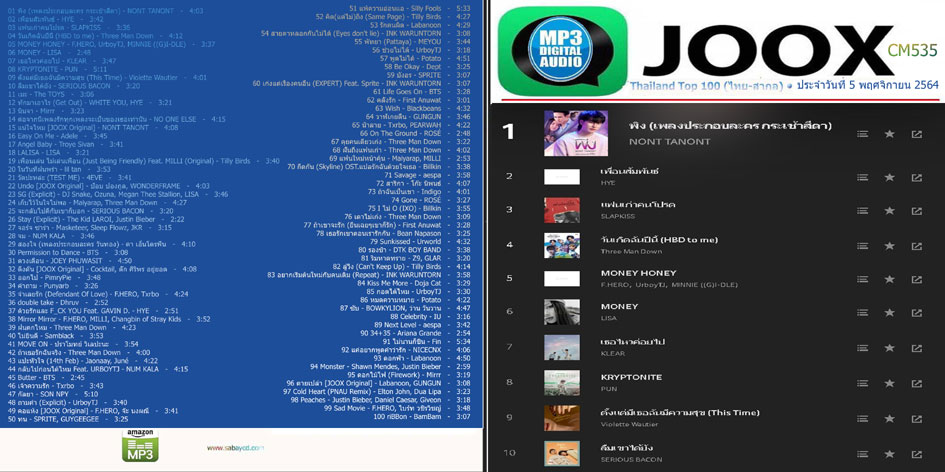Star the KLEAR track
The image size is (945, 472).
(890, 348)
